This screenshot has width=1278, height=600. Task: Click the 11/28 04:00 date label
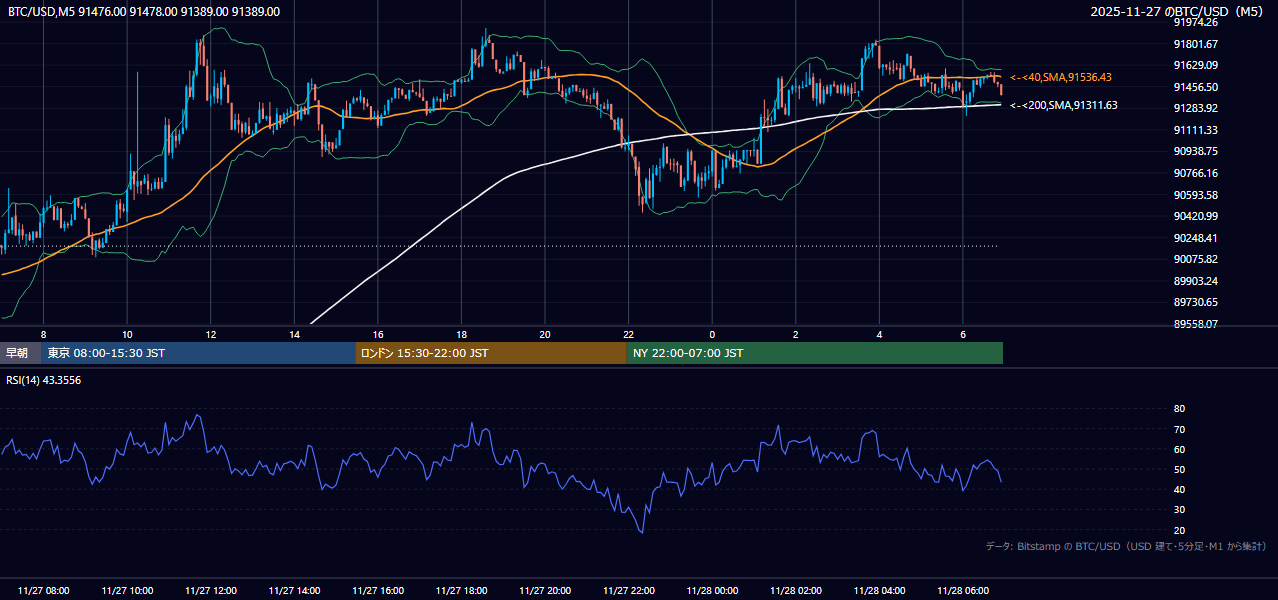[879, 591]
